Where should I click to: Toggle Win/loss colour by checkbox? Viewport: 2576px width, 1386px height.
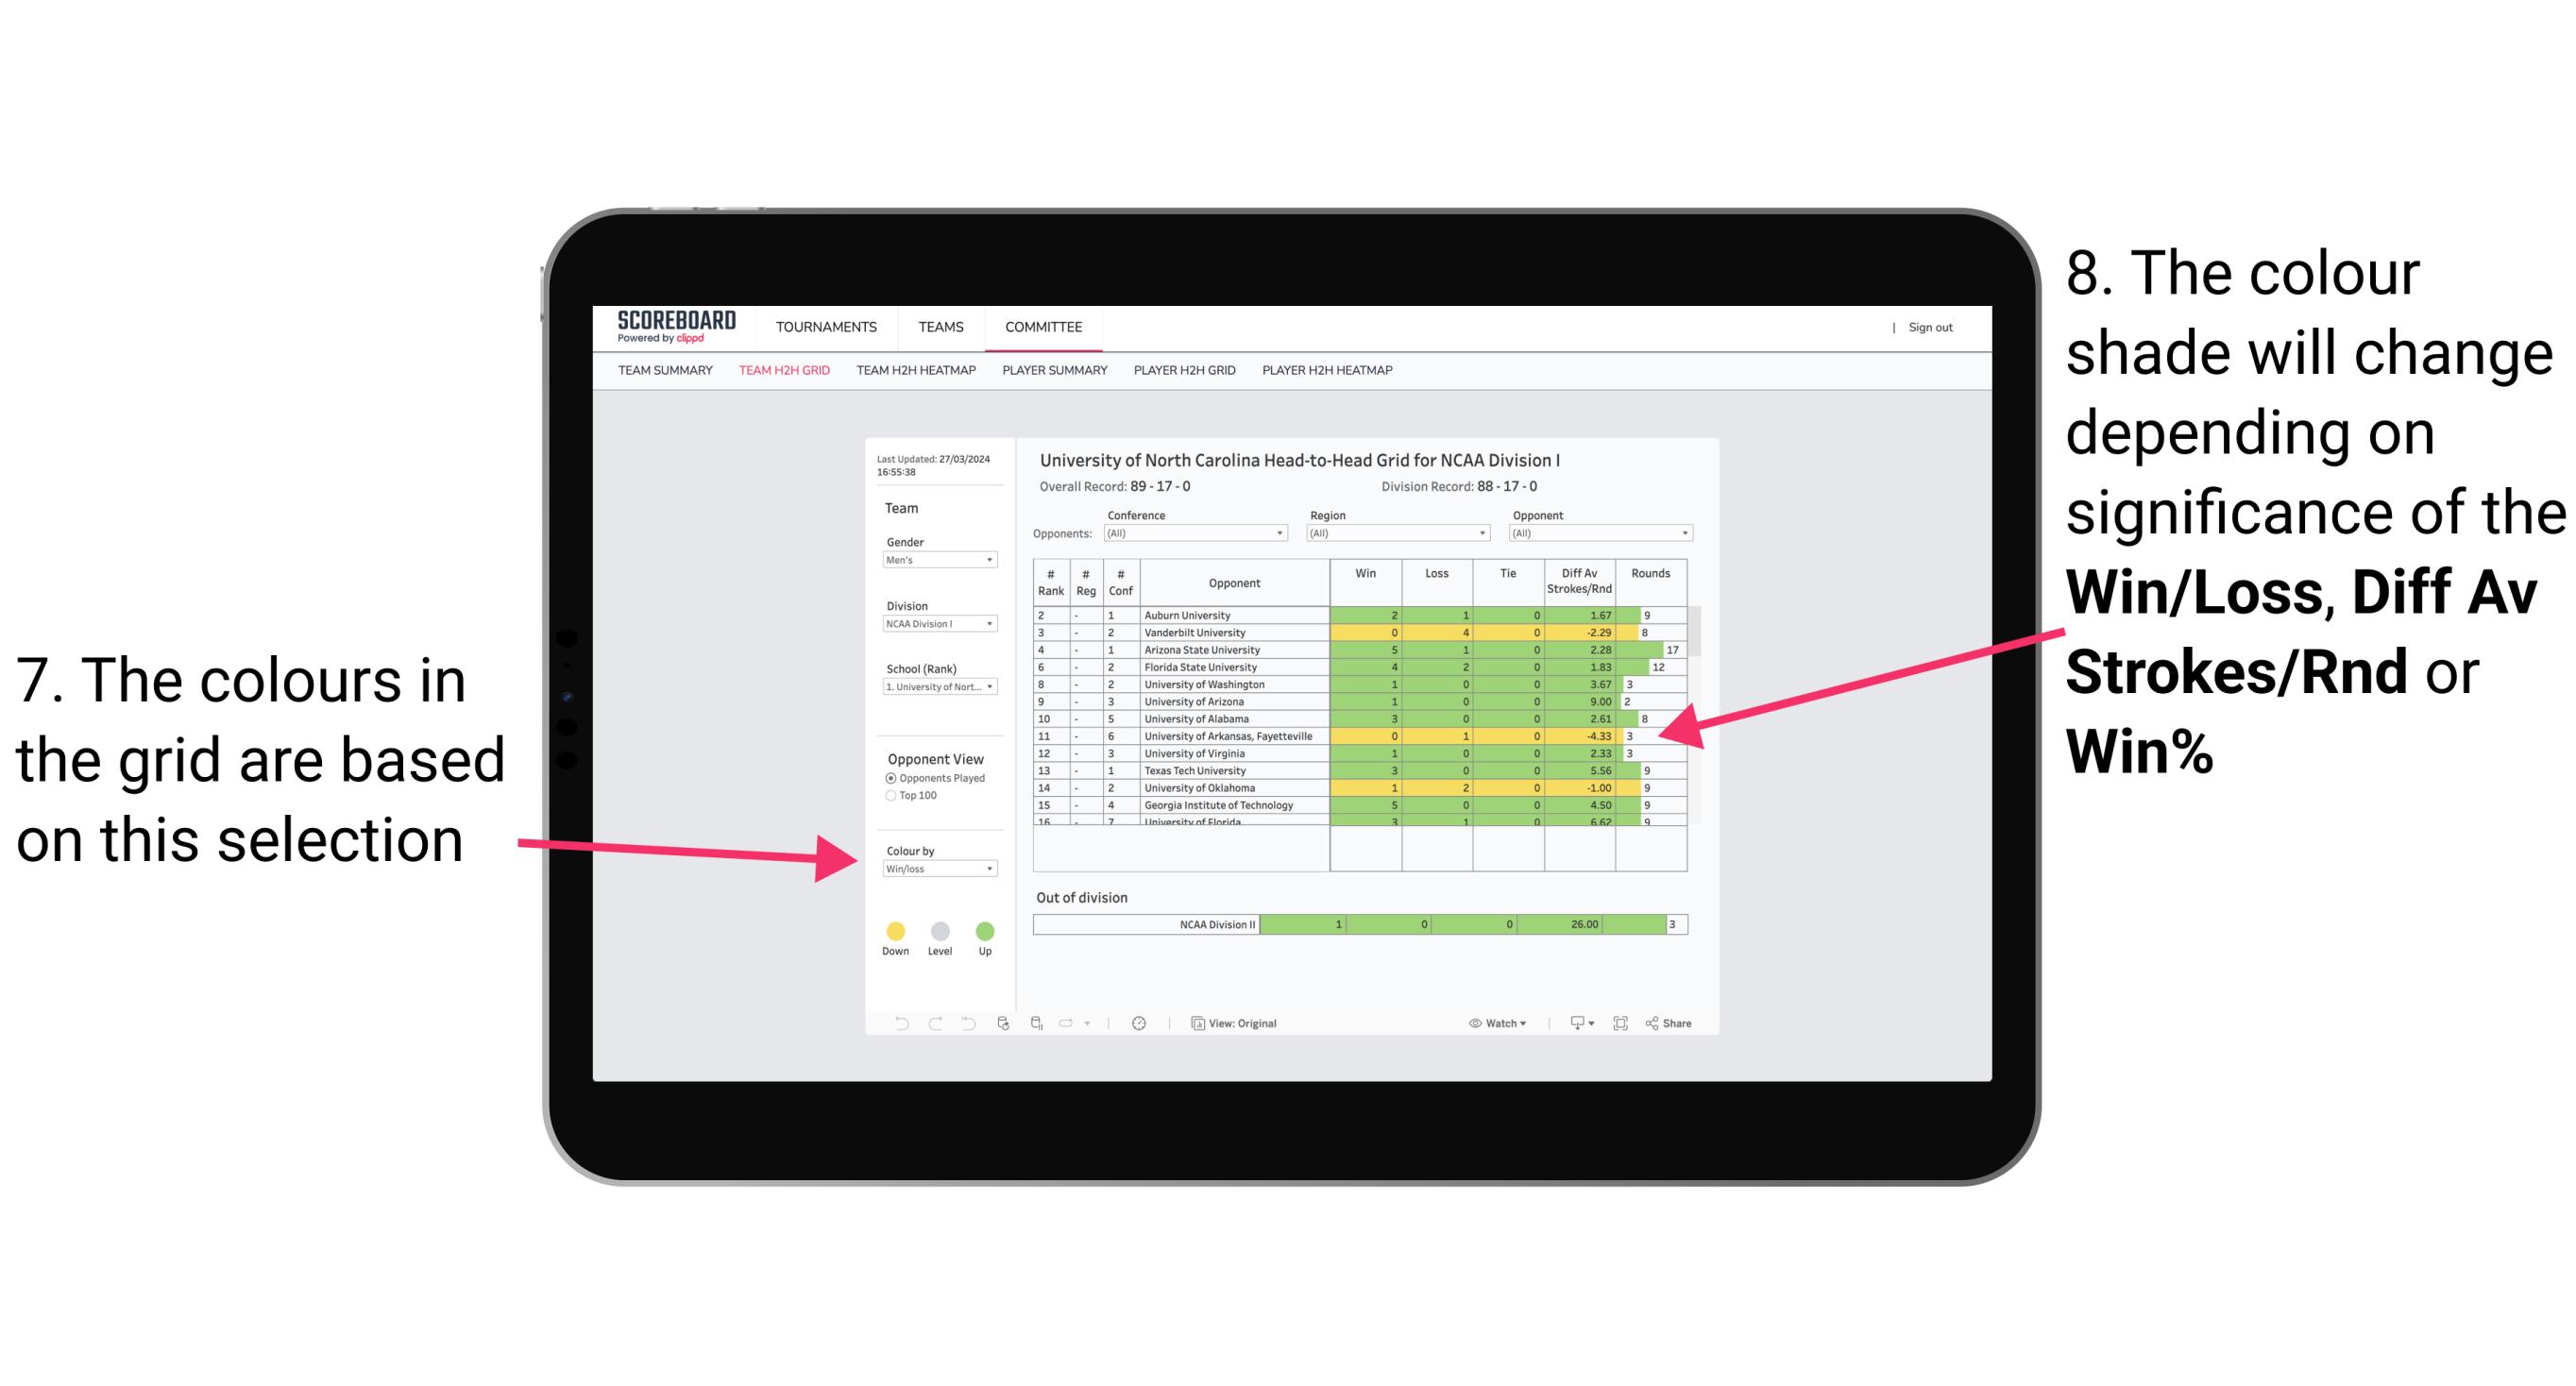tap(936, 869)
